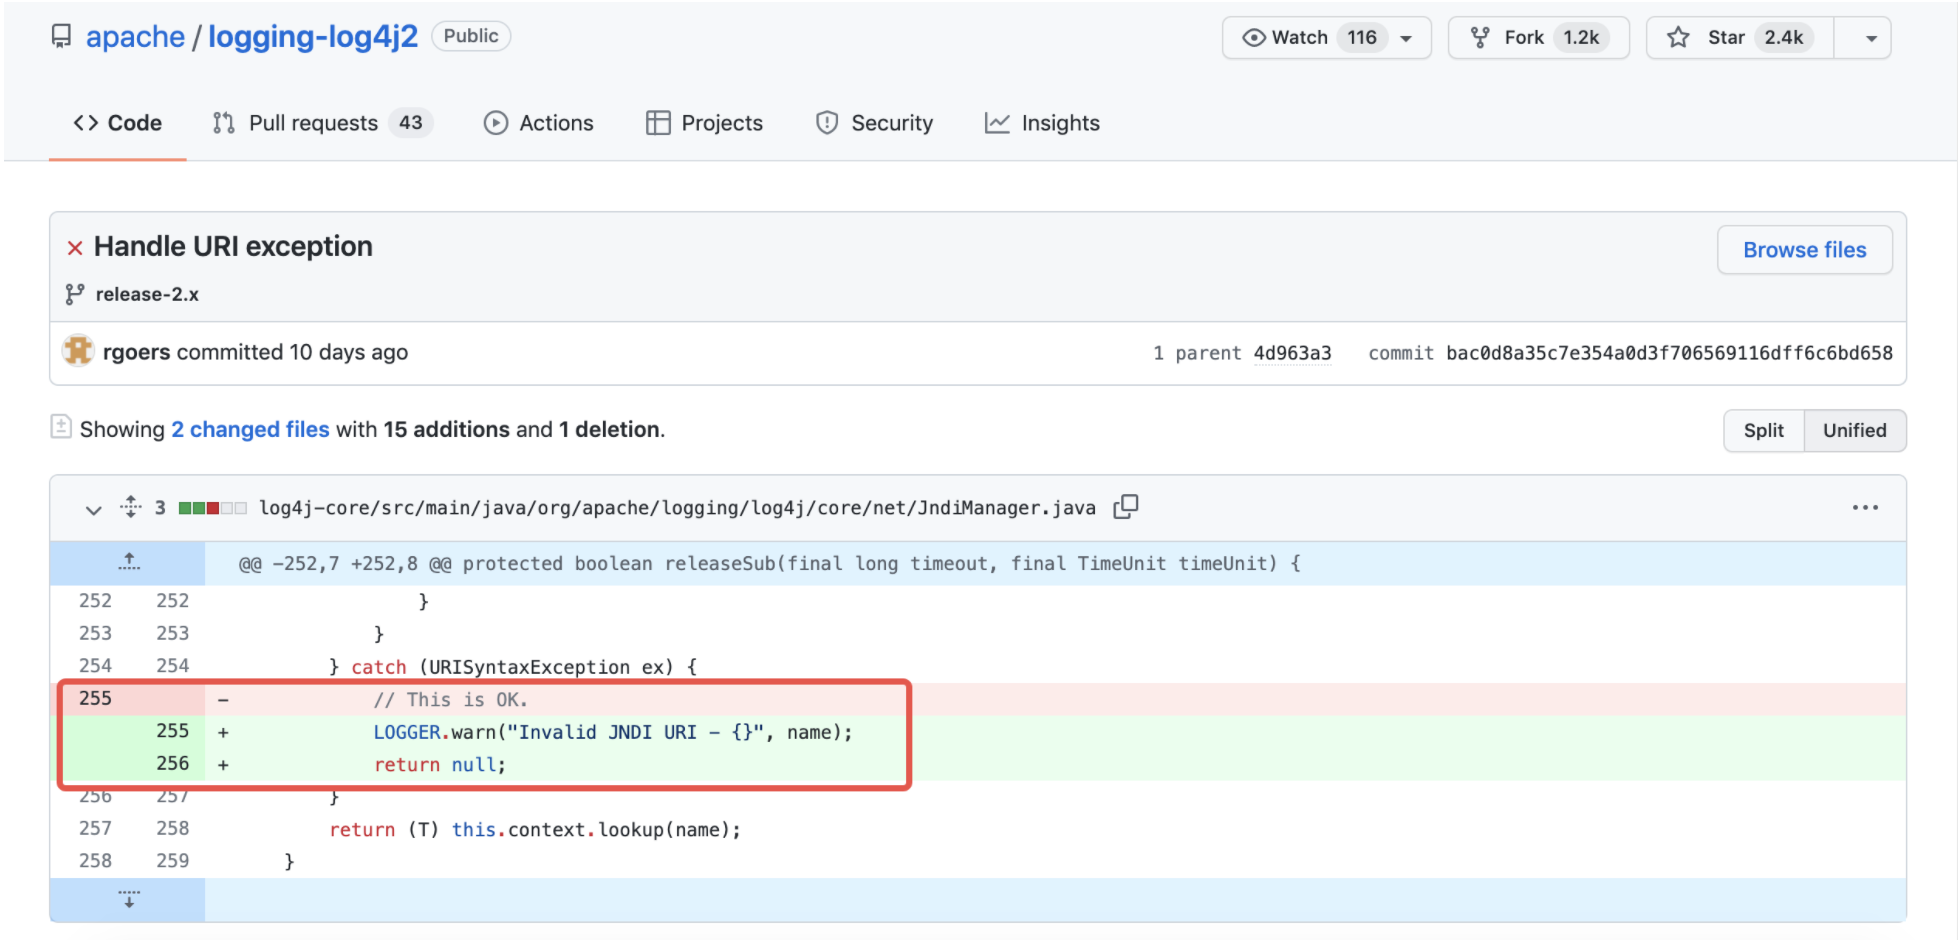Click new line number 259

click(172, 861)
